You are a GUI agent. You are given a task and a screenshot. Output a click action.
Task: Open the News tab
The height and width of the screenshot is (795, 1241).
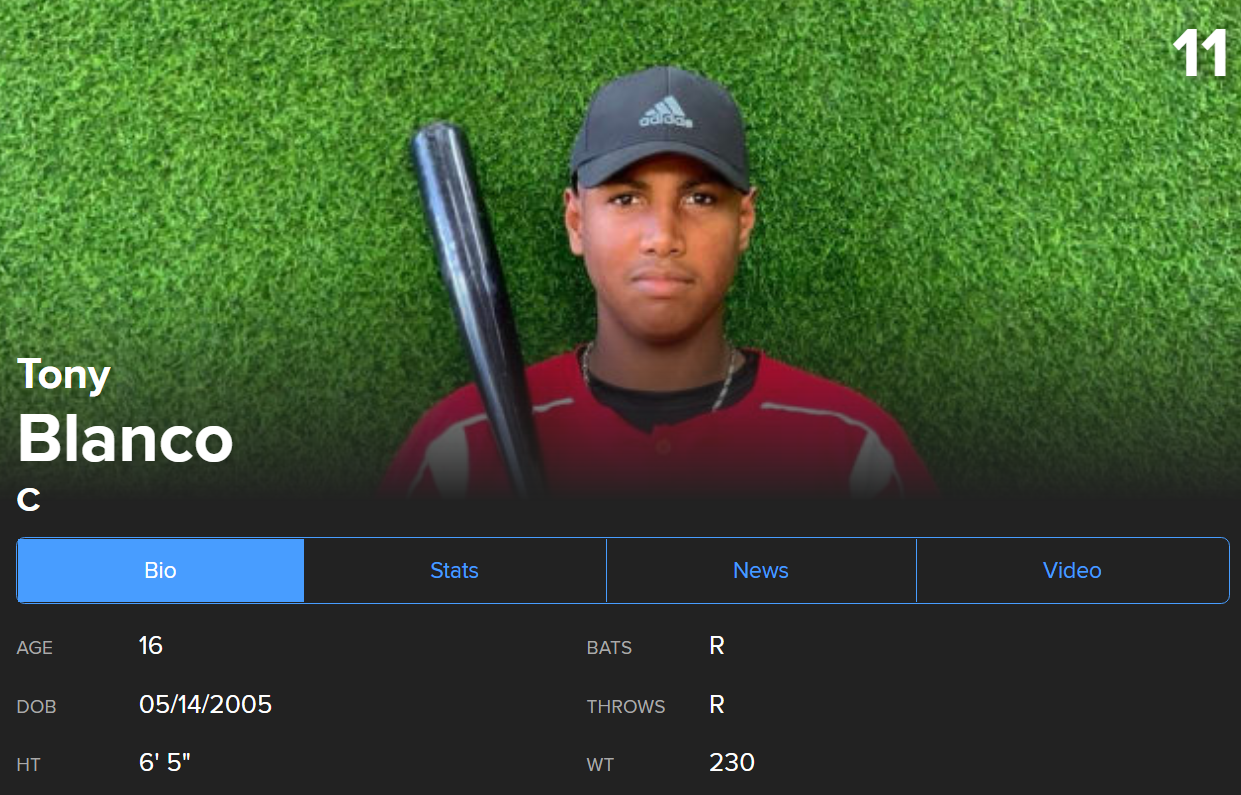pos(761,570)
